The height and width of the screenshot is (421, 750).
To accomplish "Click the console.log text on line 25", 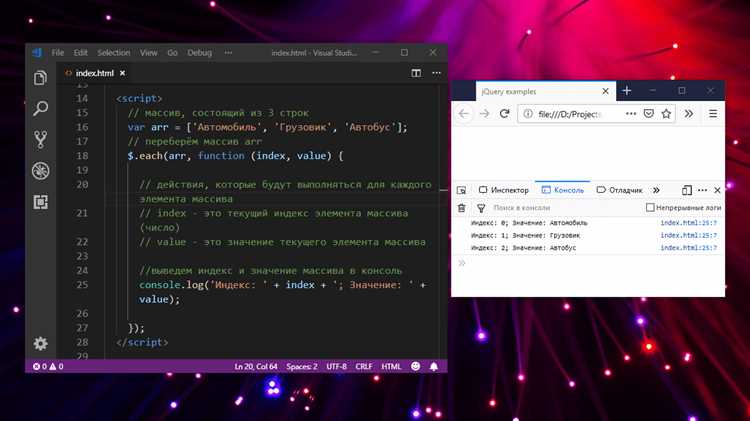I will coord(171,285).
